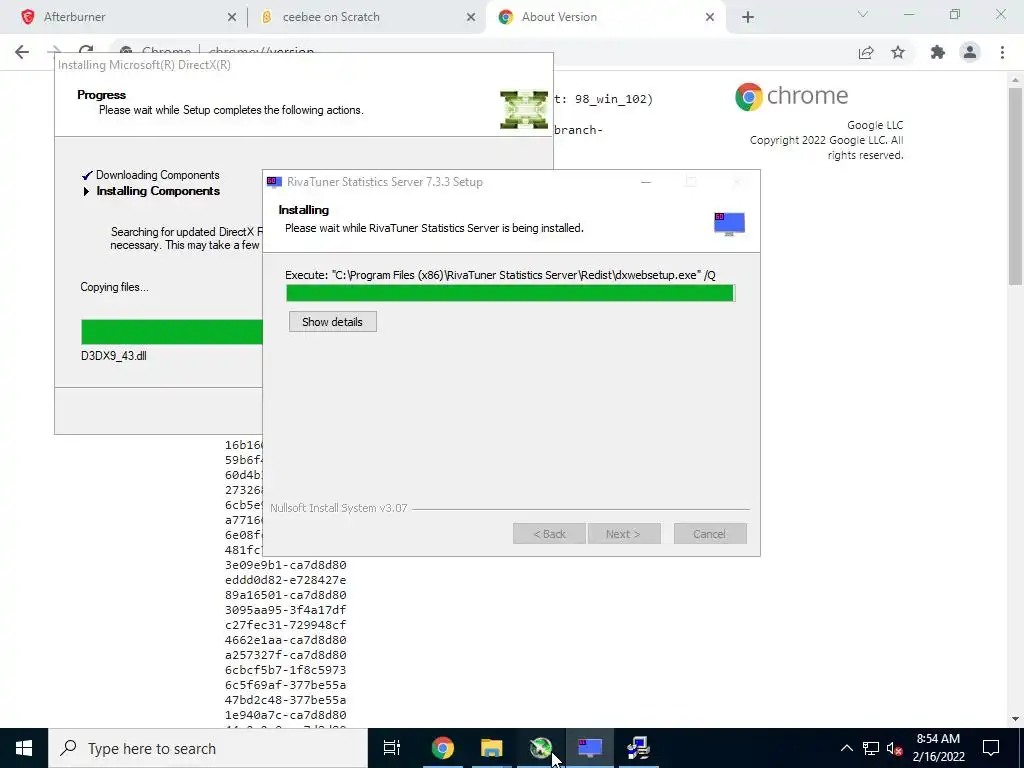Open the taskbar clock and date
1024x768 pixels.
938,748
